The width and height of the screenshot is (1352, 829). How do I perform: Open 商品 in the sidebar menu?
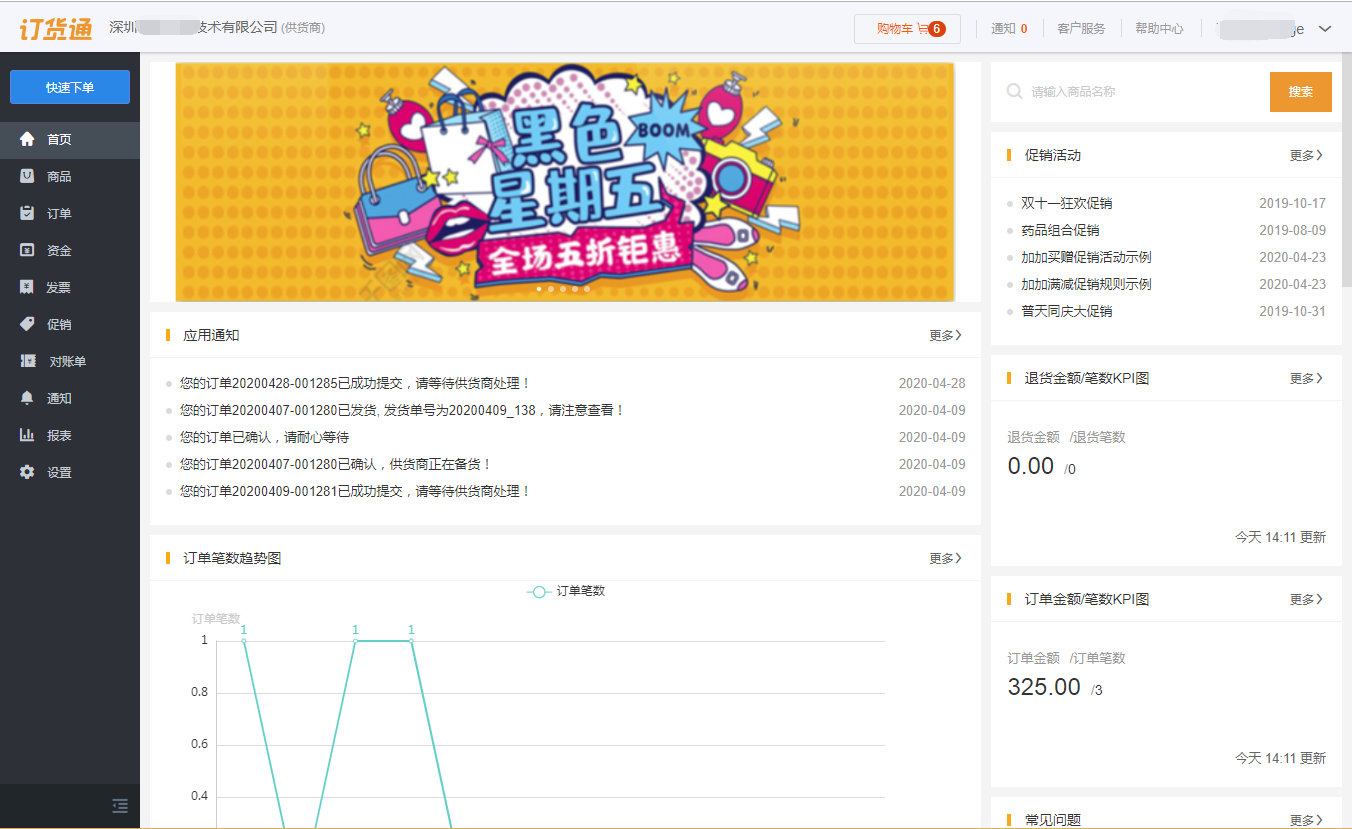[x=70, y=176]
